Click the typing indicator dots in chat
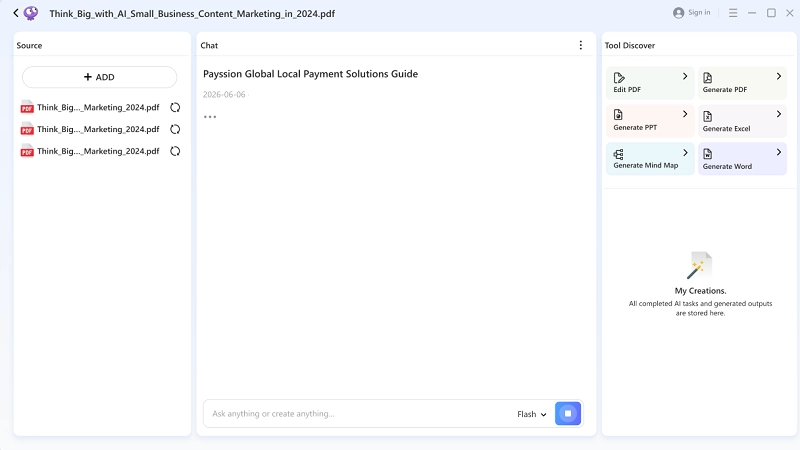Image resolution: width=800 pixels, height=450 pixels. 210,117
